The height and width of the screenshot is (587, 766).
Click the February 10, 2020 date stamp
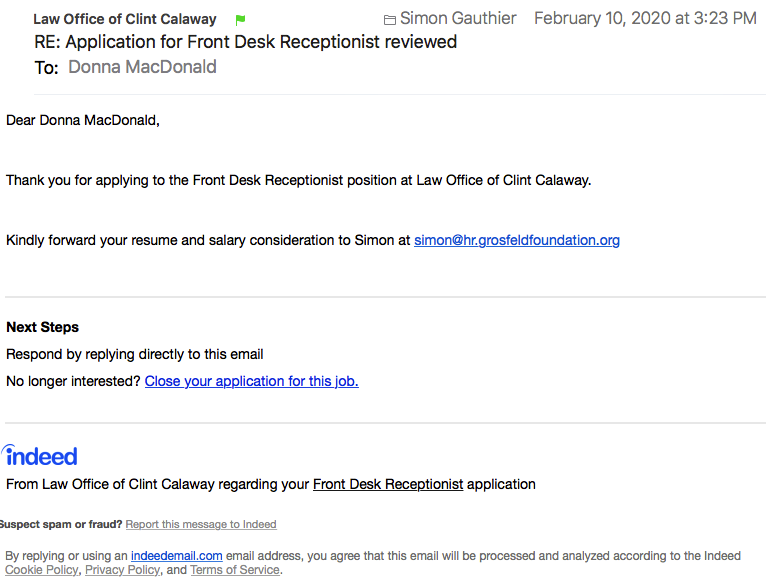pyautogui.click(x=645, y=19)
